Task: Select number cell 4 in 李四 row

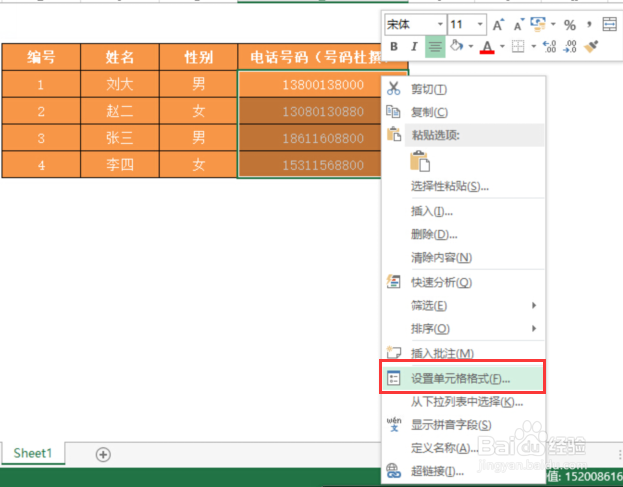Action: tap(41, 164)
